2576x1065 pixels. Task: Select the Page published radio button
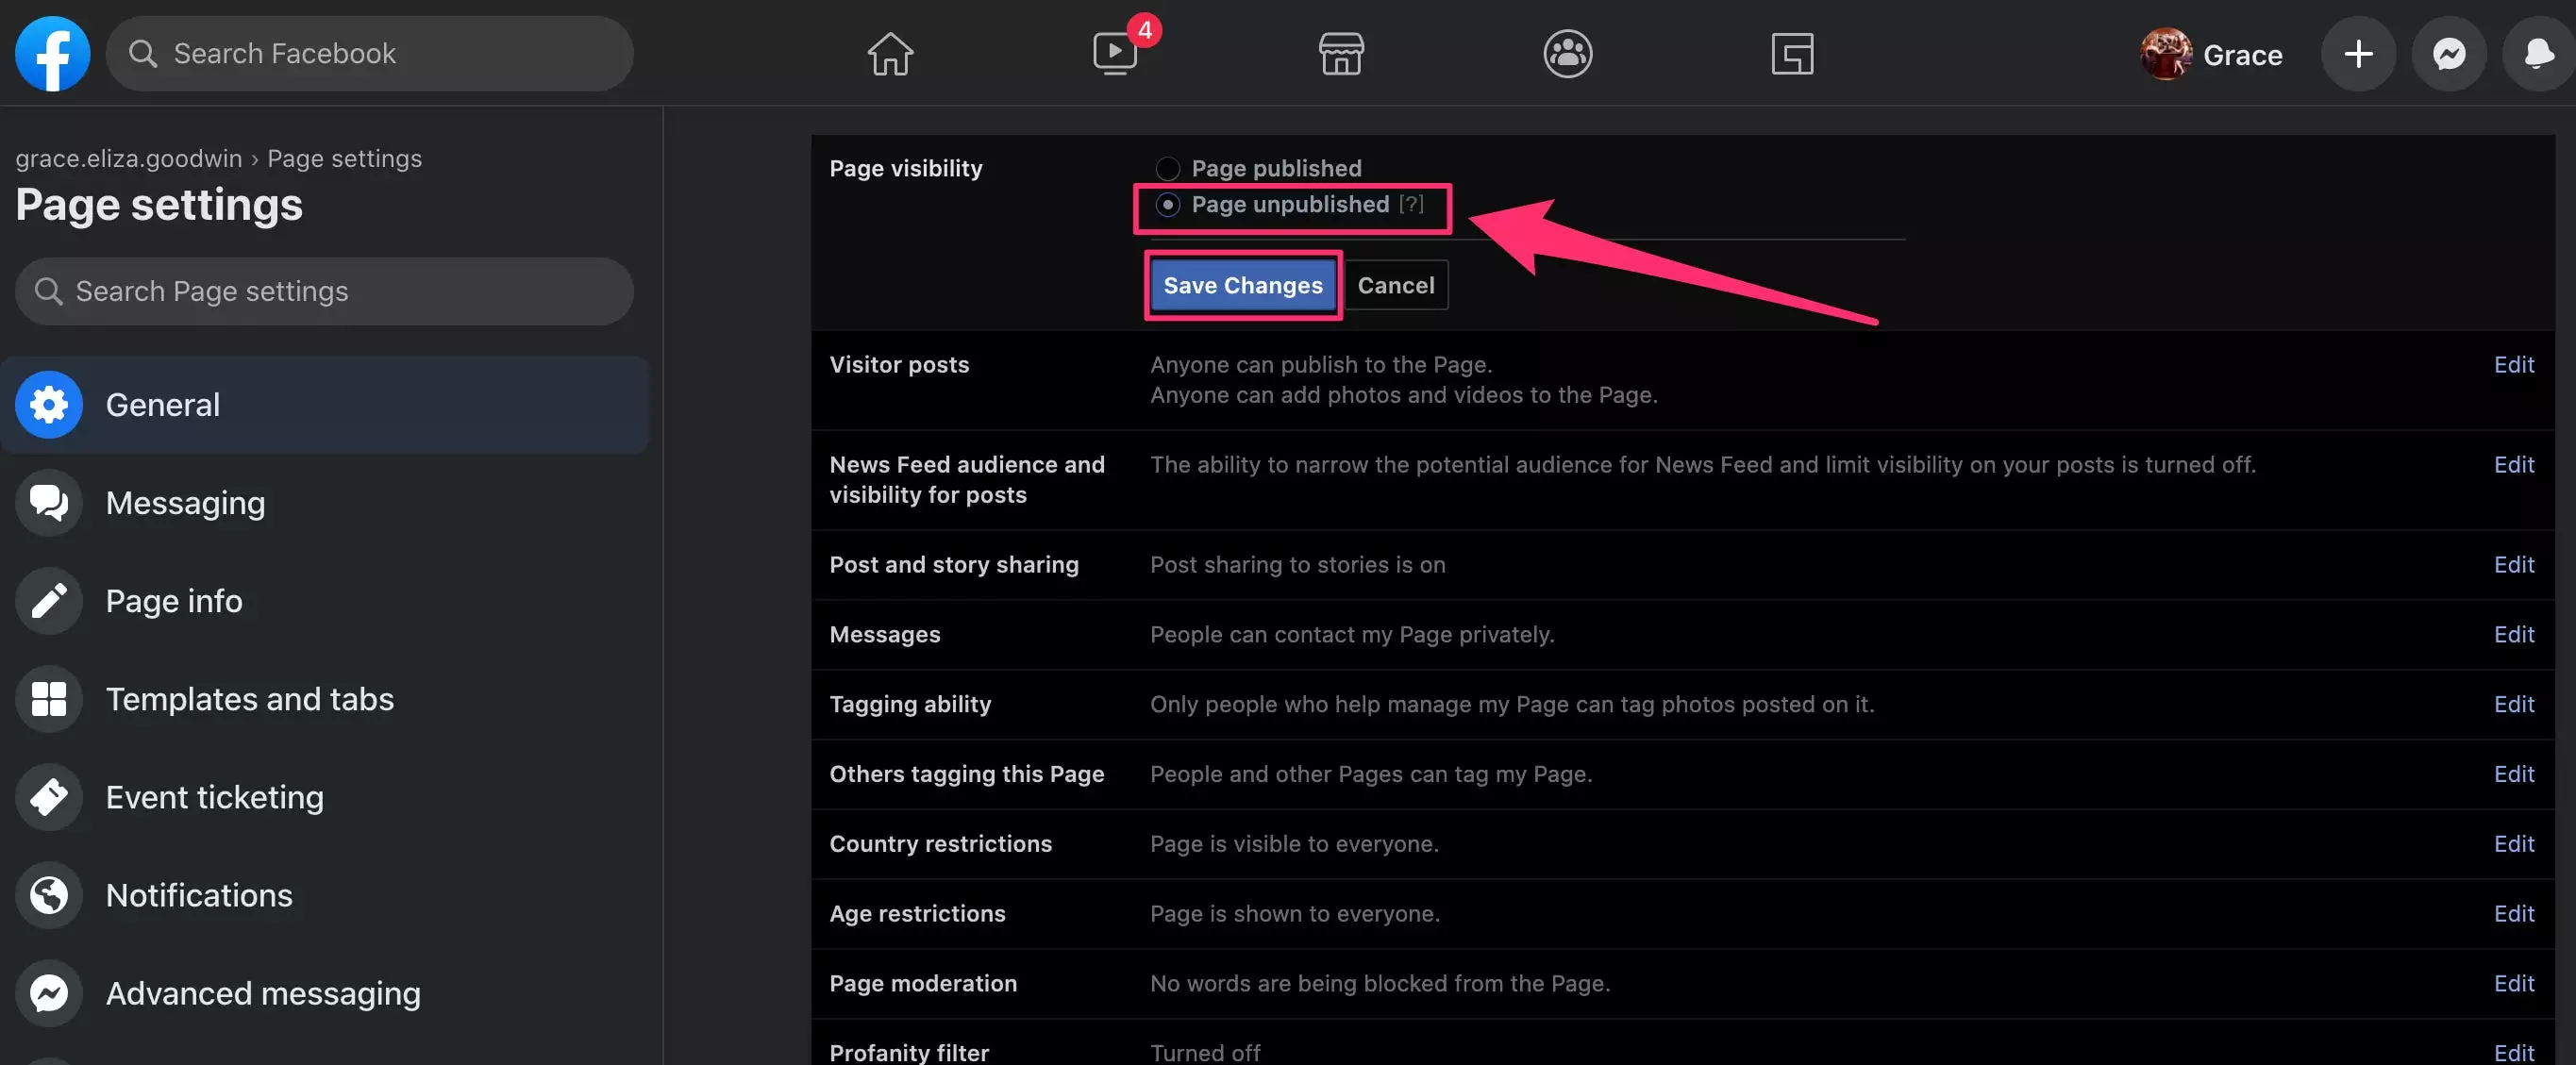[1167, 168]
